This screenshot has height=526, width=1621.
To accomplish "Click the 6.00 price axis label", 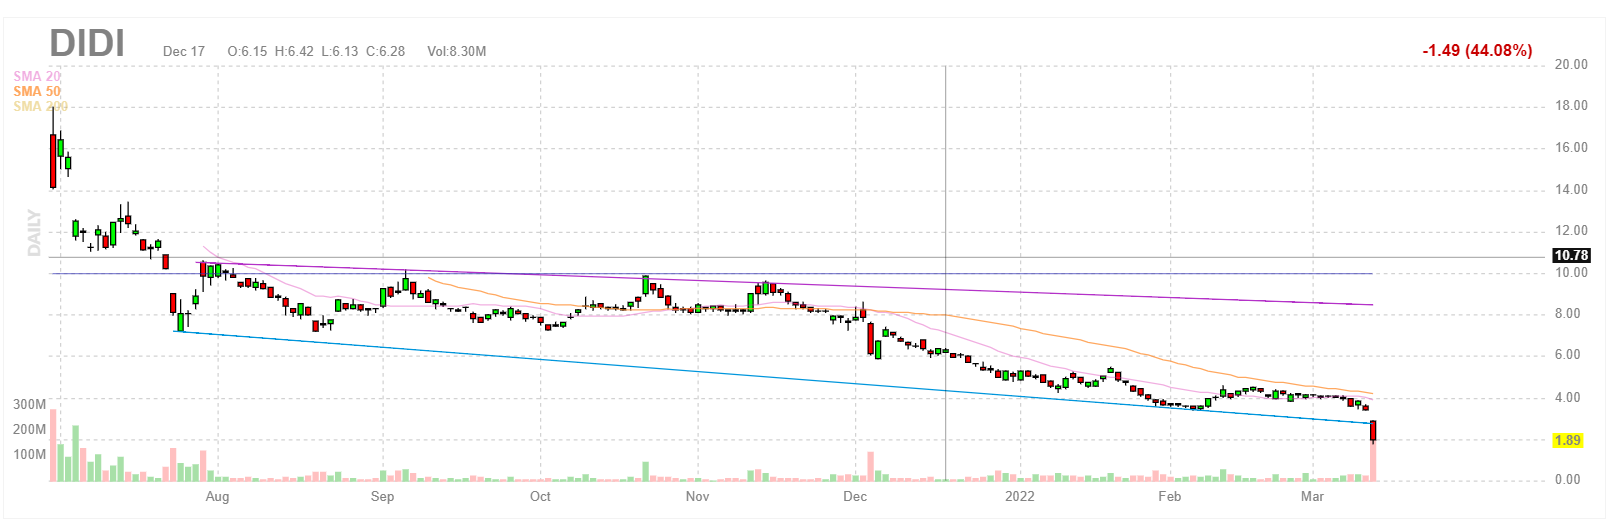I will (x=1567, y=354).
